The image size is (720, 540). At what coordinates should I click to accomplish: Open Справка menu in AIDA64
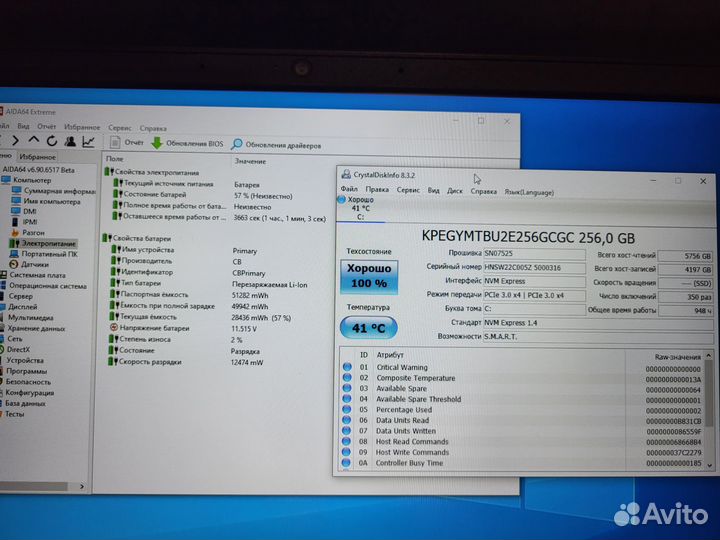point(153,128)
